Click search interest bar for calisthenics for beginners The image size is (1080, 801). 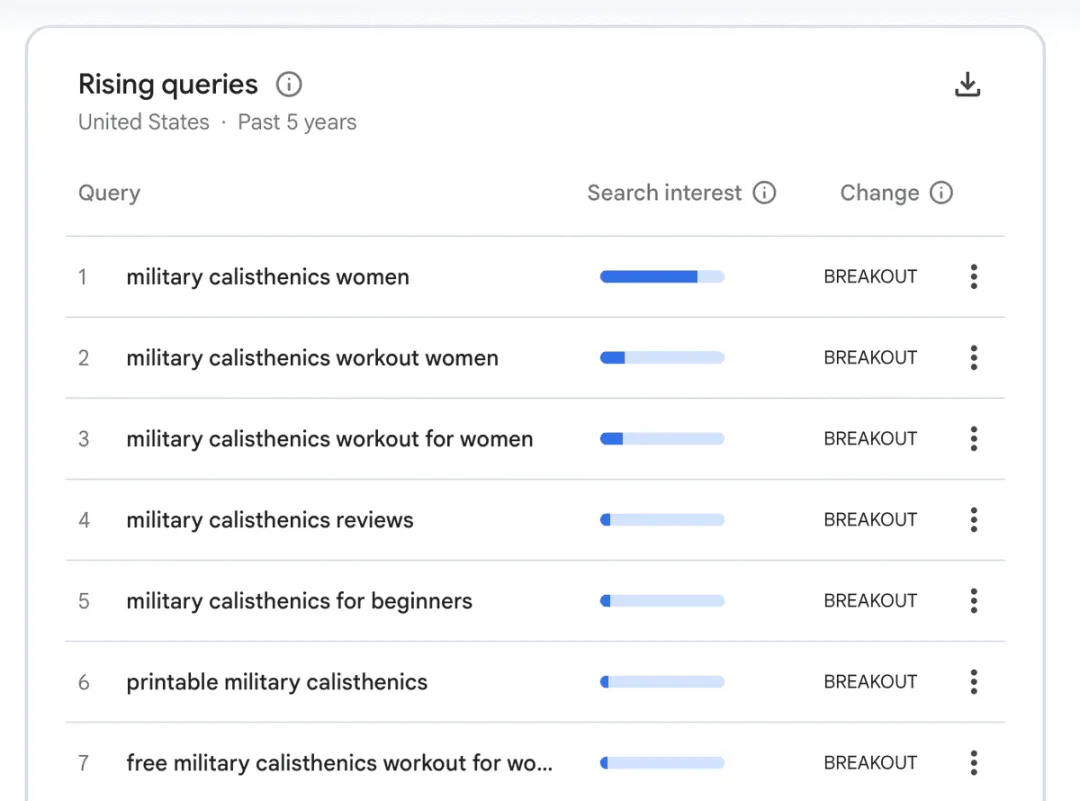point(662,601)
